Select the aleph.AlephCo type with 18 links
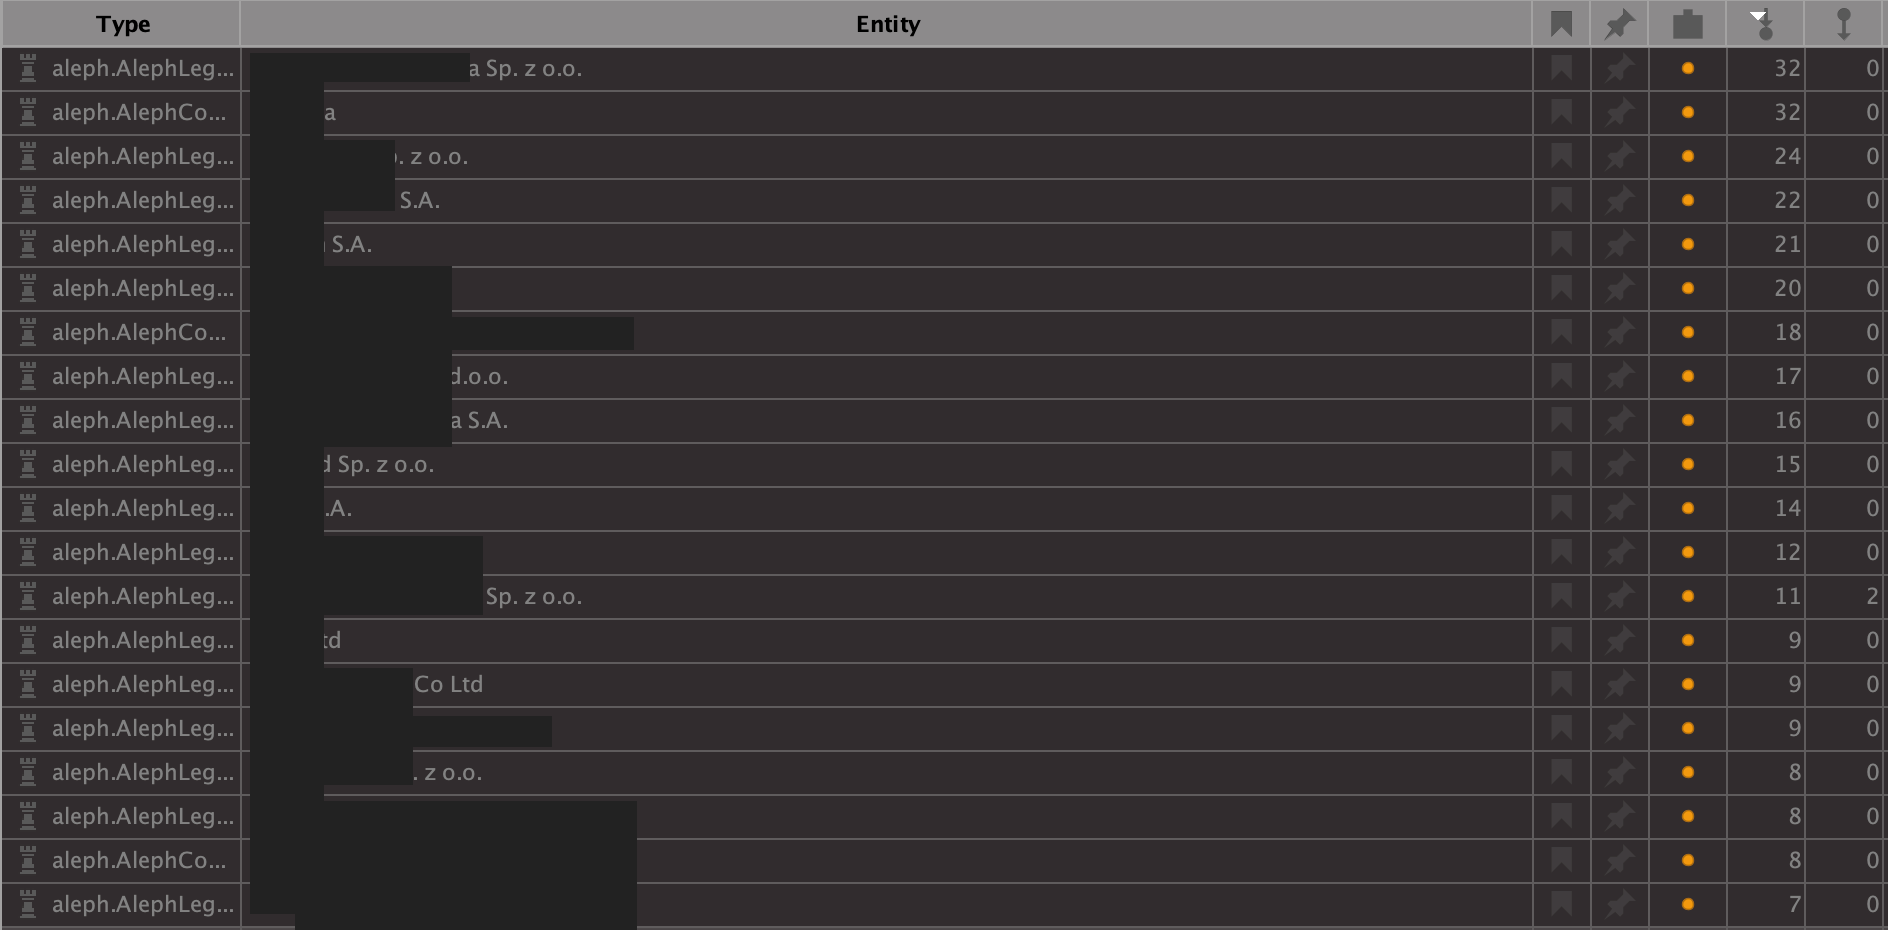1888x930 pixels. pyautogui.click(x=138, y=332)
